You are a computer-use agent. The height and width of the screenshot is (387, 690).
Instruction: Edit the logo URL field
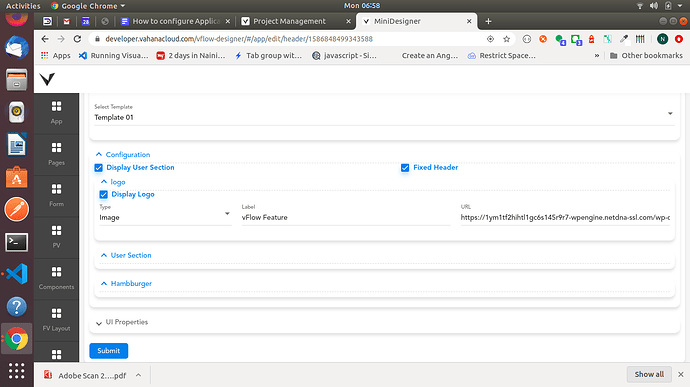click(565, 217)
